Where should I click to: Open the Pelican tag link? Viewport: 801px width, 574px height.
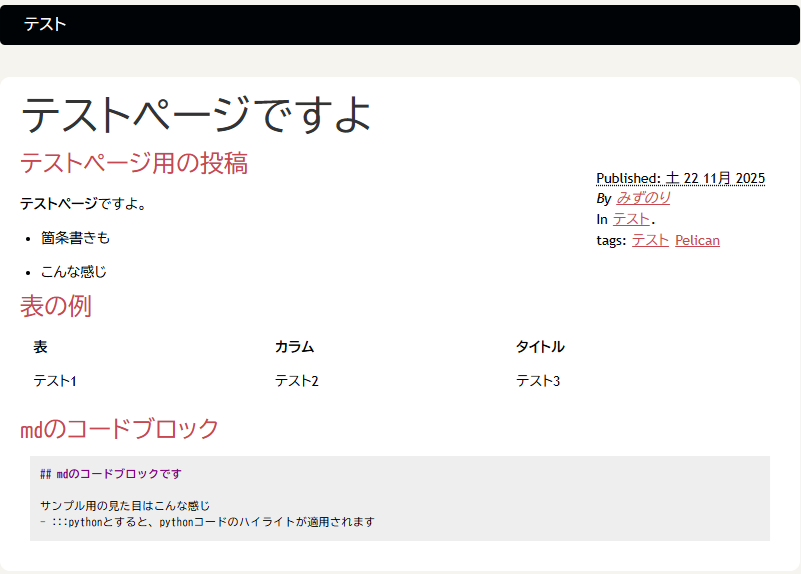click(697, 240)
